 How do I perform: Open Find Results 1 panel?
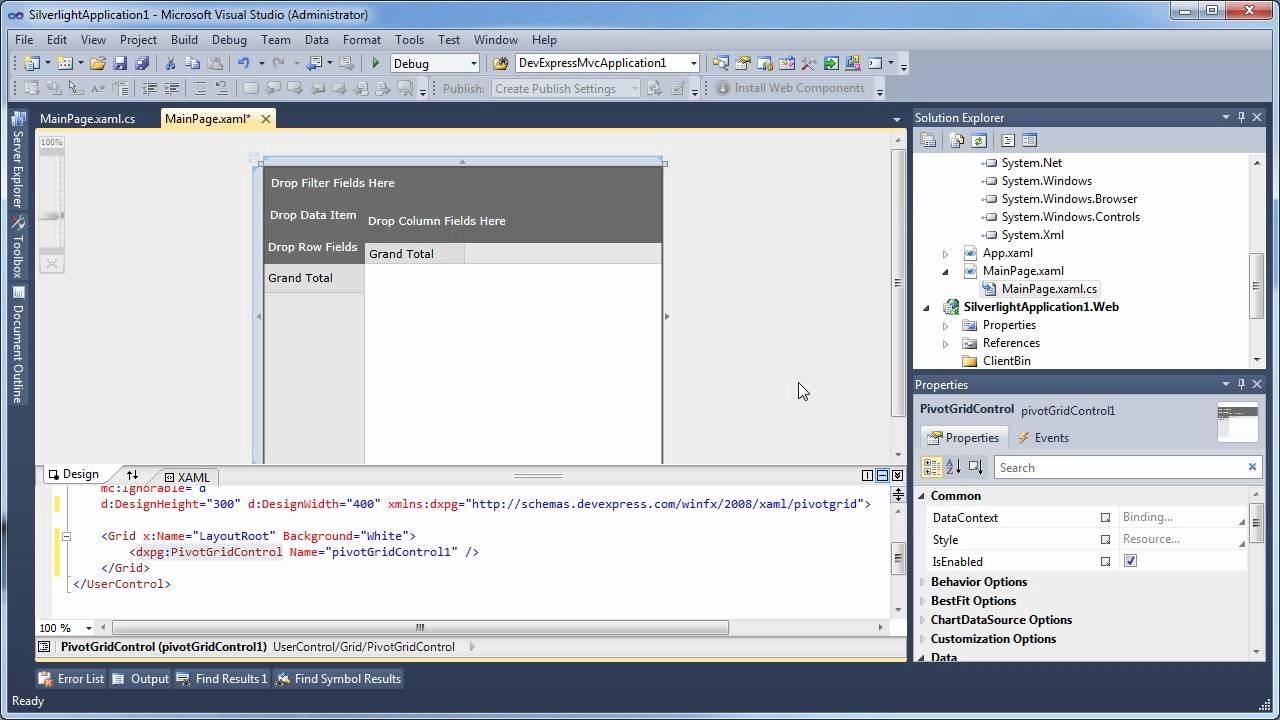222,679
